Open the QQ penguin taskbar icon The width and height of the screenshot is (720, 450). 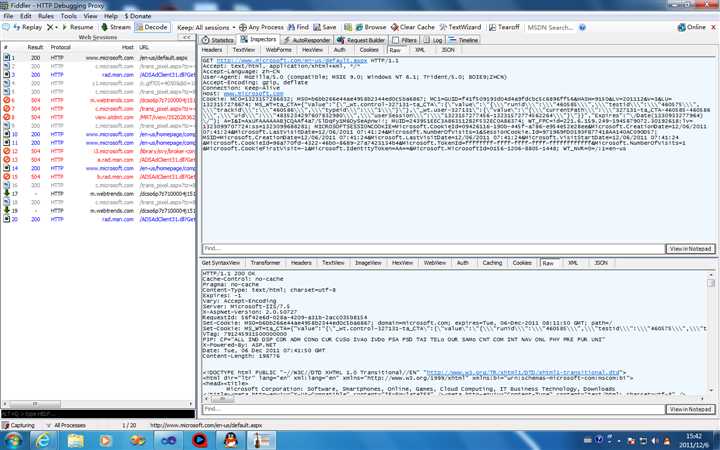[x=231, y=441]
